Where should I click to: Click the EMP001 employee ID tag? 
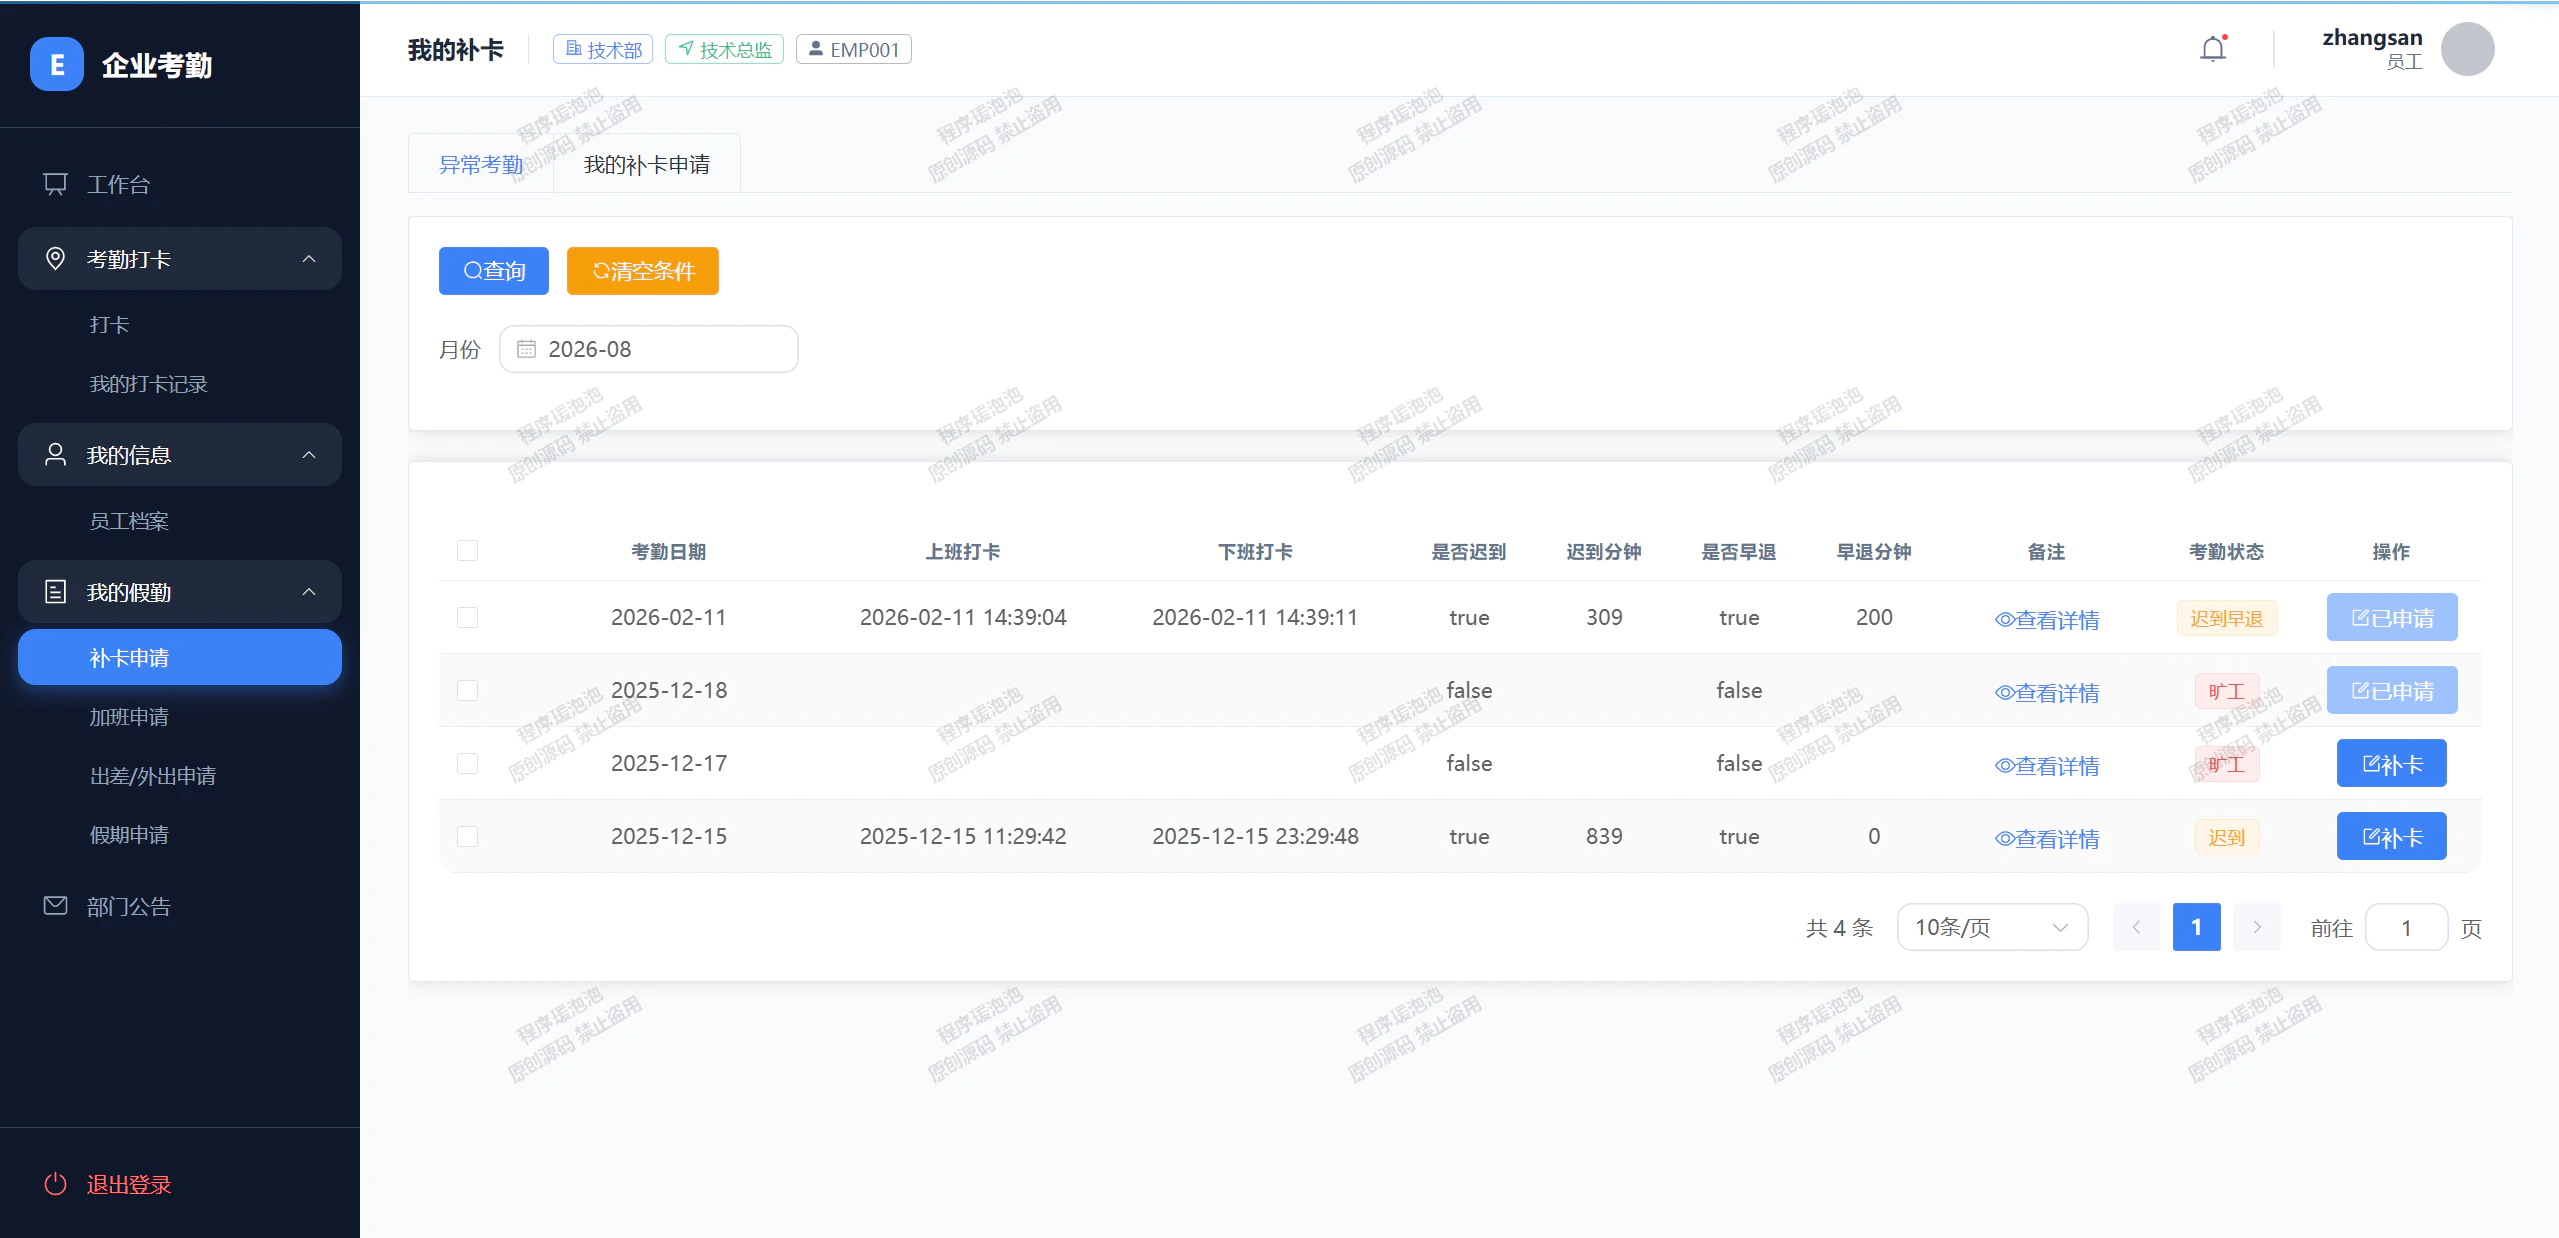click(854, 49)
